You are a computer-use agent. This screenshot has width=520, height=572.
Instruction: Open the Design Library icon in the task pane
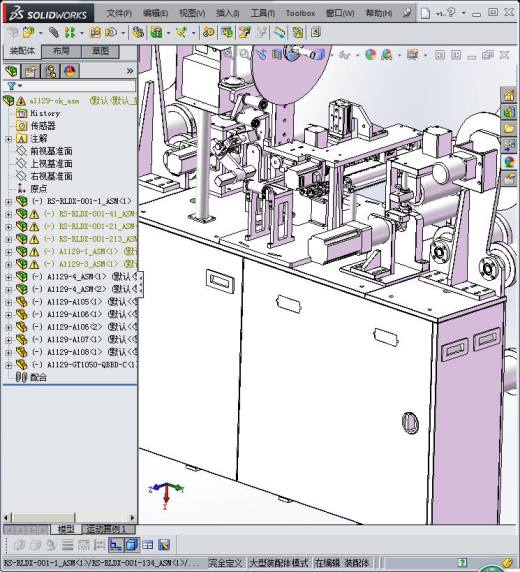(x=509, y=112)
